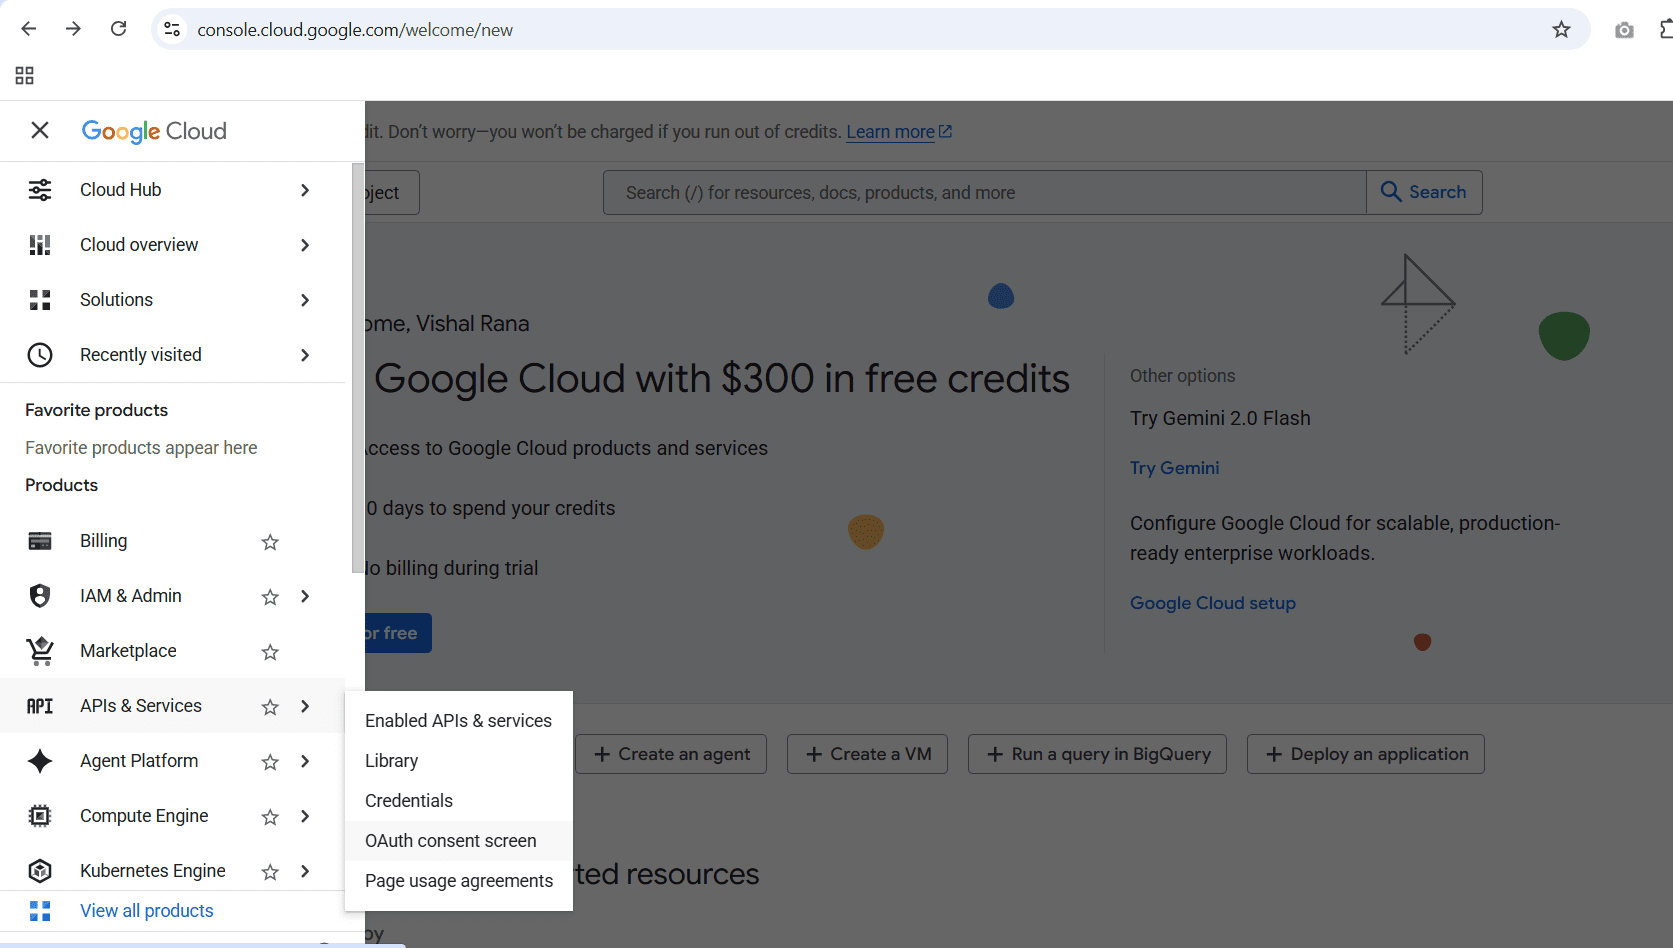
Task: Click the Try Gemini link
Action: click(1175, 468)
